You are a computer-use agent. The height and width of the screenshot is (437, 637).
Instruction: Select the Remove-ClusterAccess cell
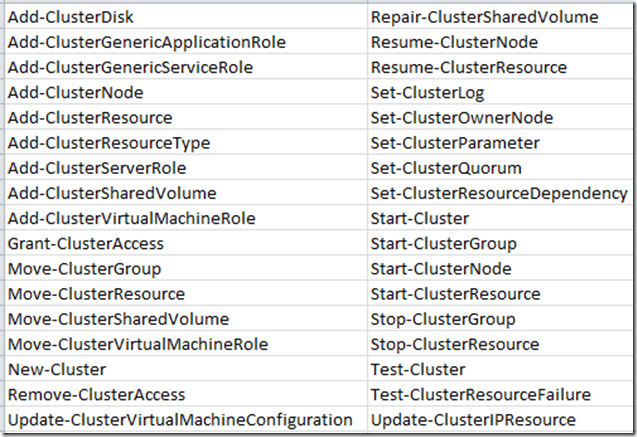(95, 395)
